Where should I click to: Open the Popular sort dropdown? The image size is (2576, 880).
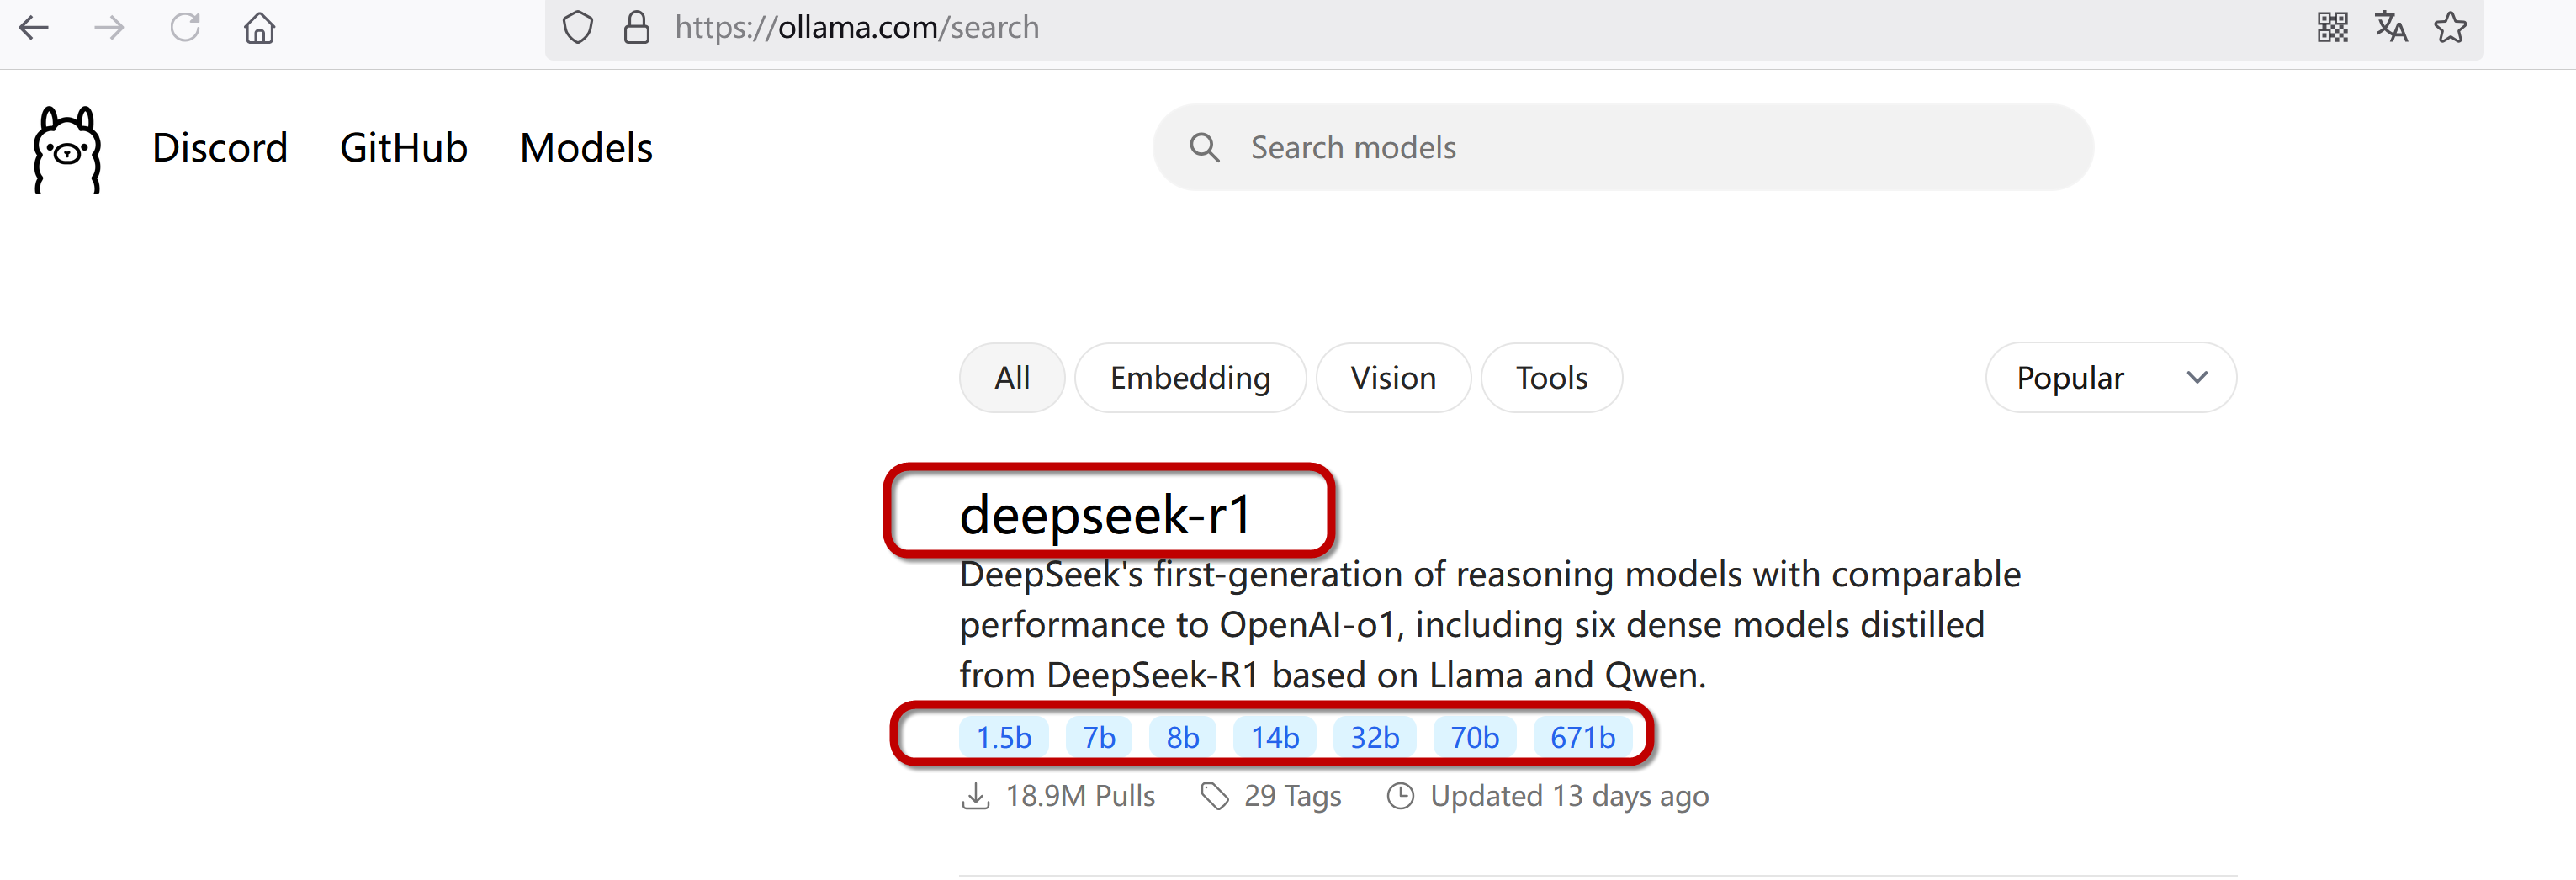[x=2111, y=378]
